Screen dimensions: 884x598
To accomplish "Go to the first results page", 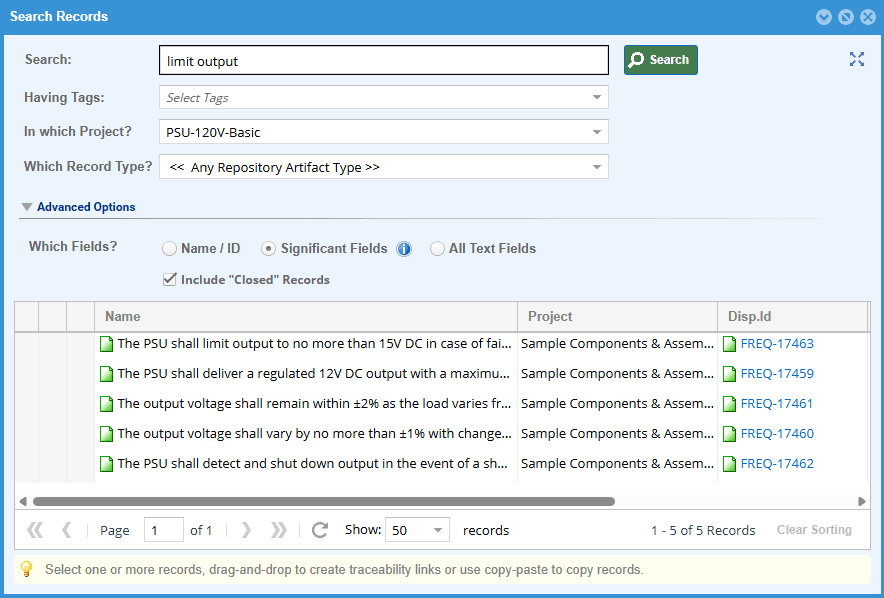I will click(35, 530).
